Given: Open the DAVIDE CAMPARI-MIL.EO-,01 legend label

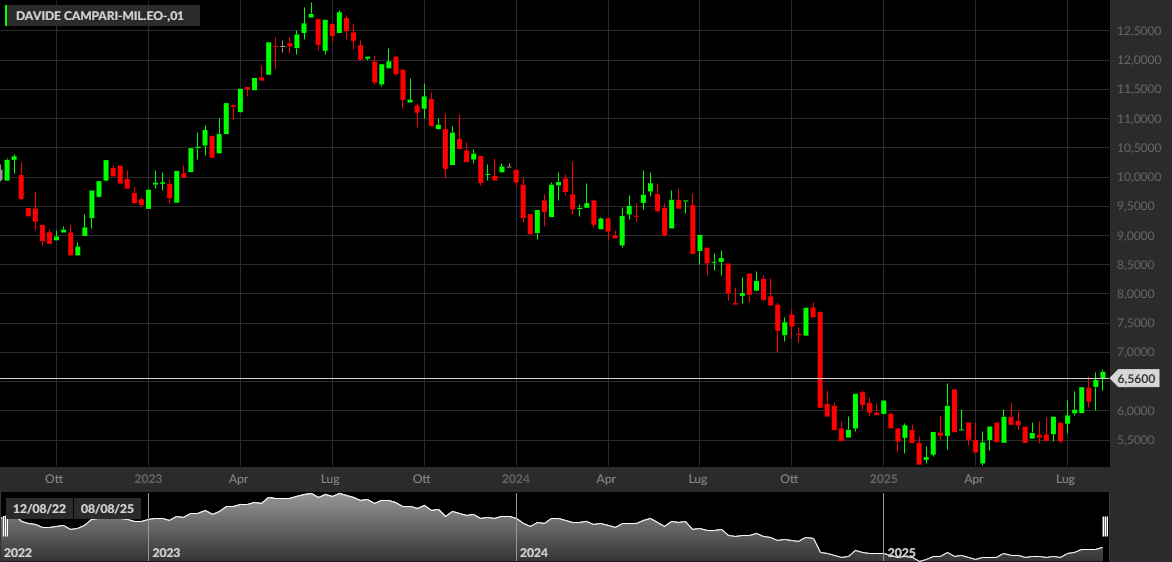Looking at the screenshot, I should coord(102,16).
